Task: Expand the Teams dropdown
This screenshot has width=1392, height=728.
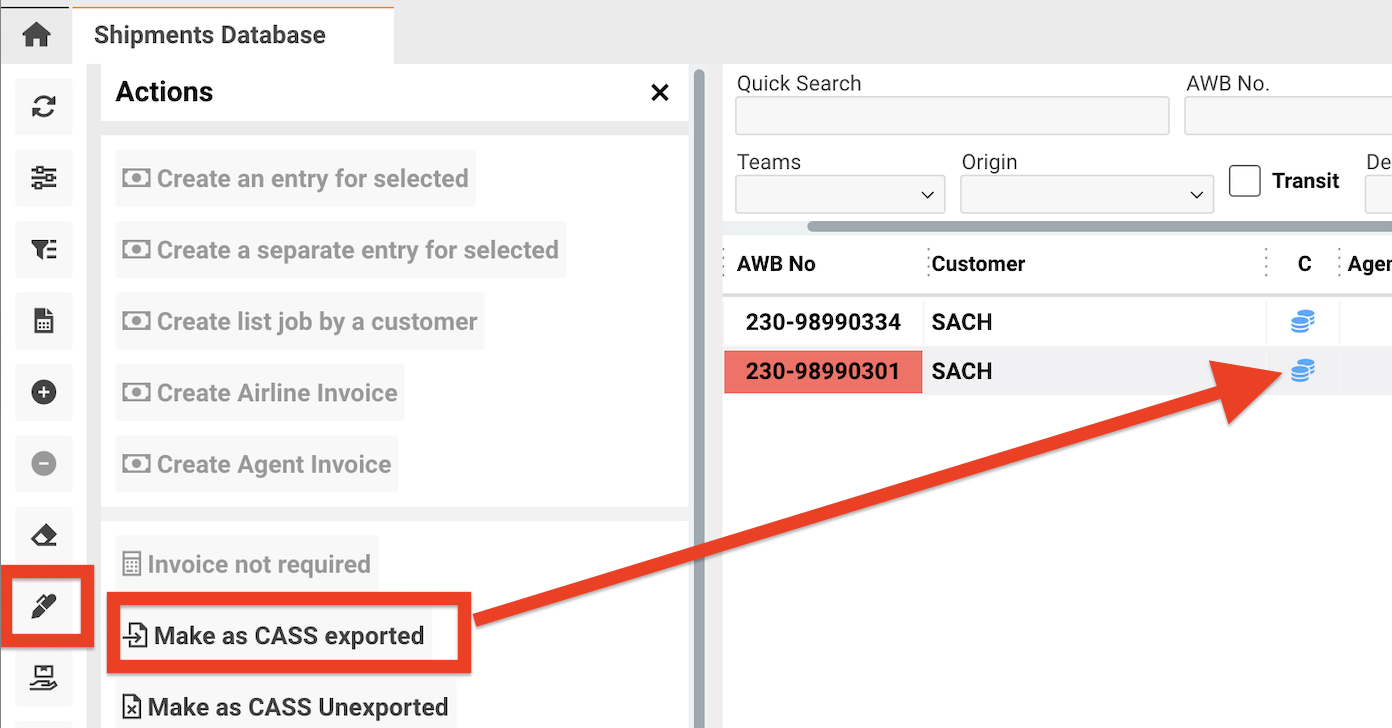Action: (x=839, y=194)
